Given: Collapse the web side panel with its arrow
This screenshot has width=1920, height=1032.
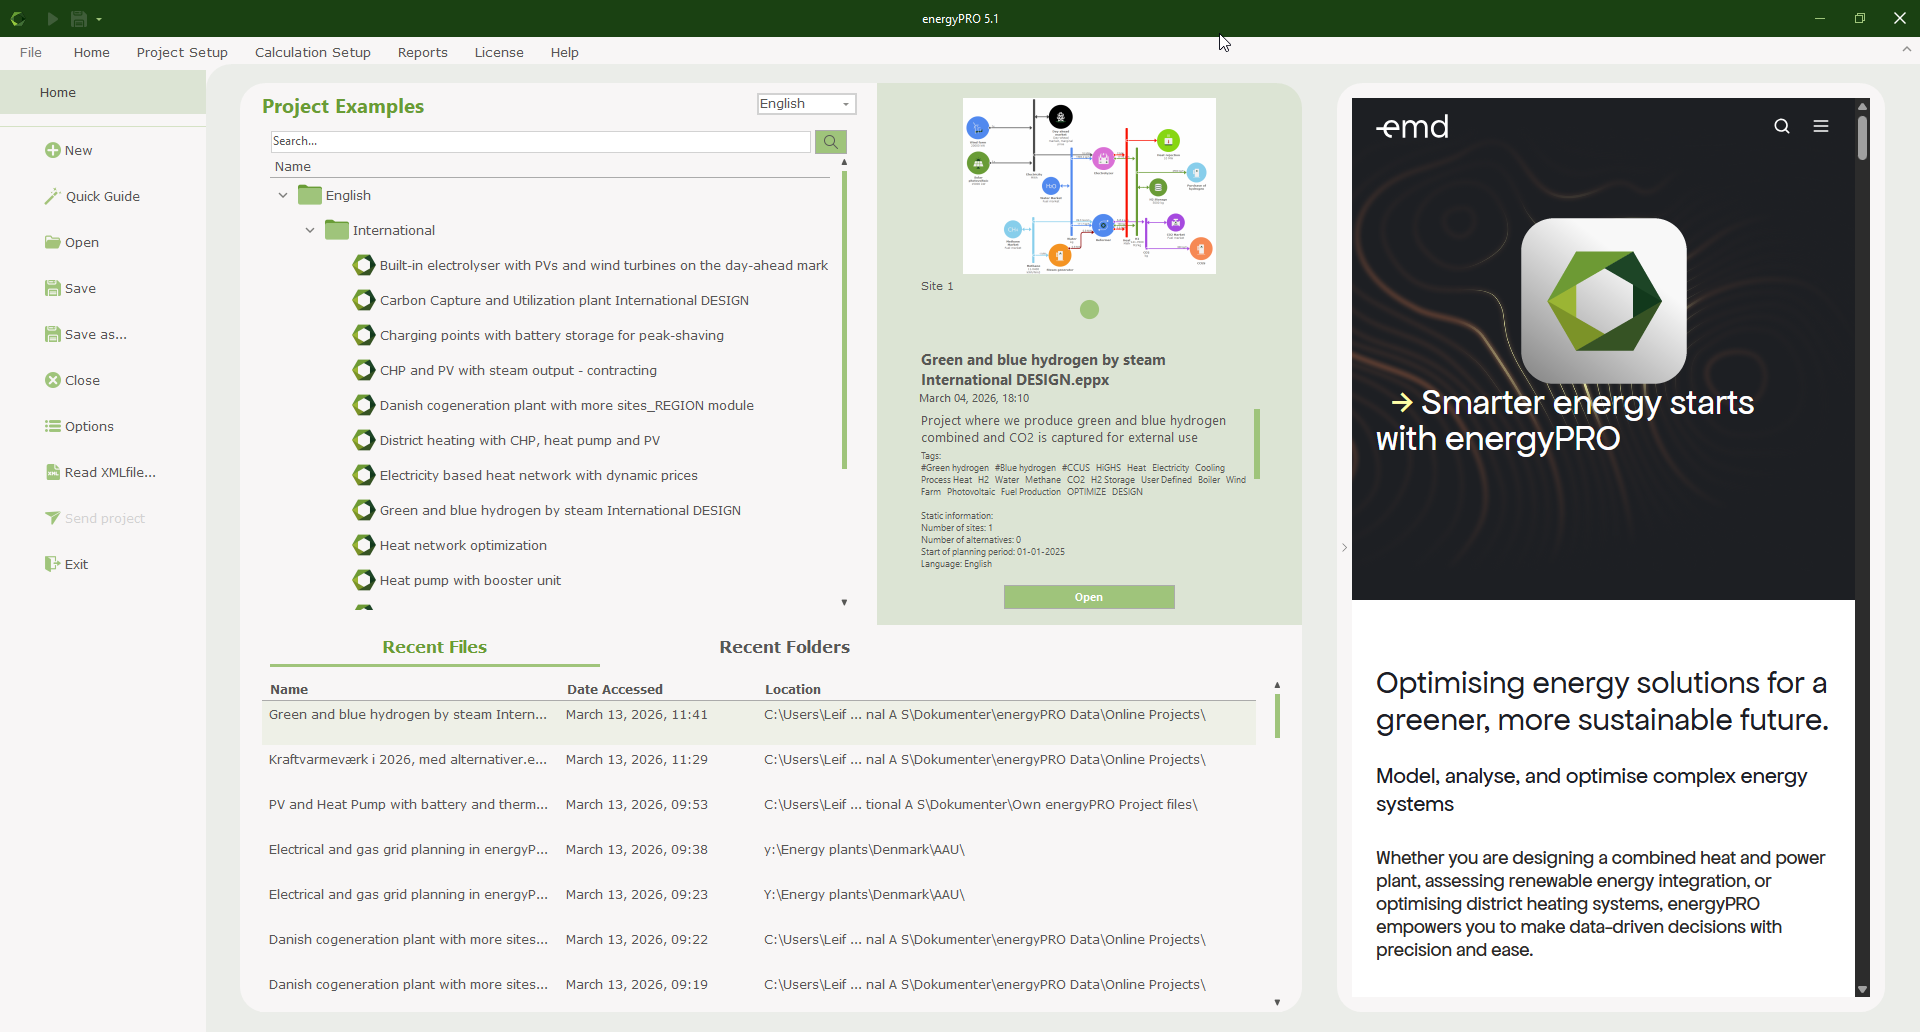Looking at the screenshot, I should [1344, 547].
